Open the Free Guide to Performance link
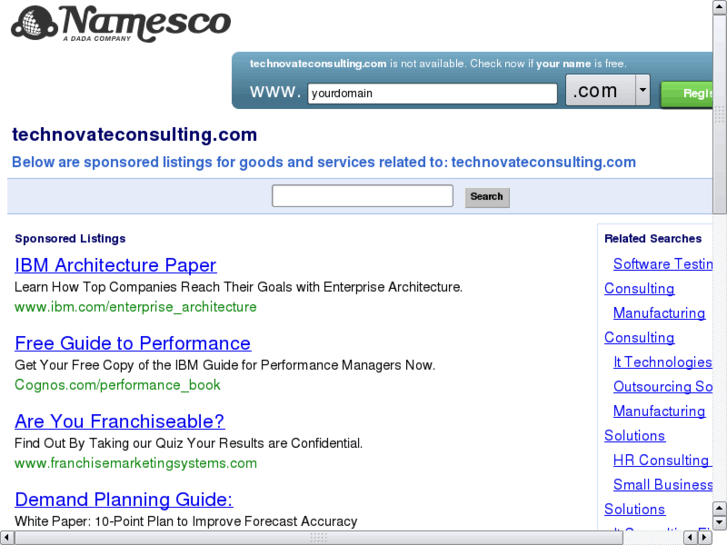This screenshot has width=727, height=545. pos(133,343)
